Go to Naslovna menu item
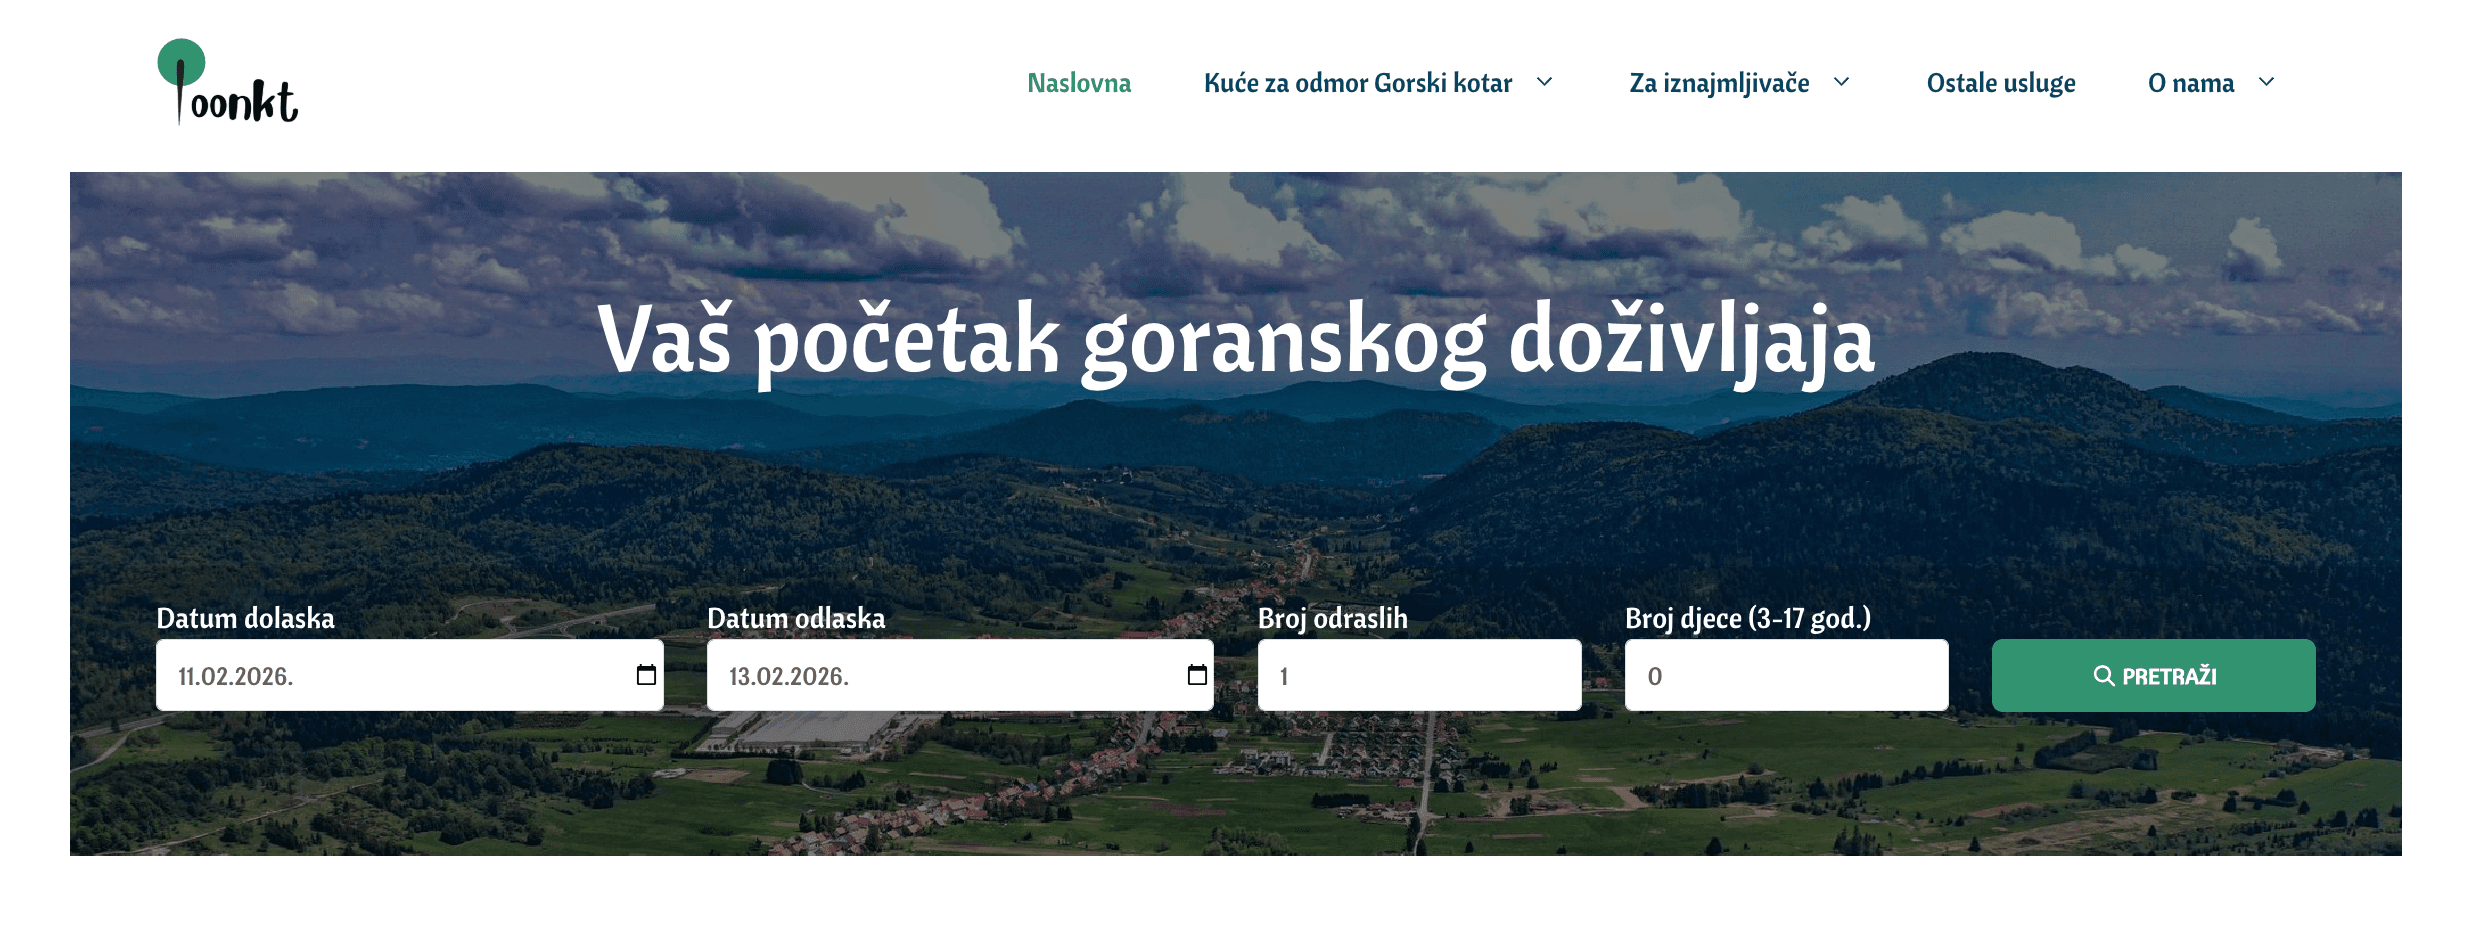 [1079, 83]
